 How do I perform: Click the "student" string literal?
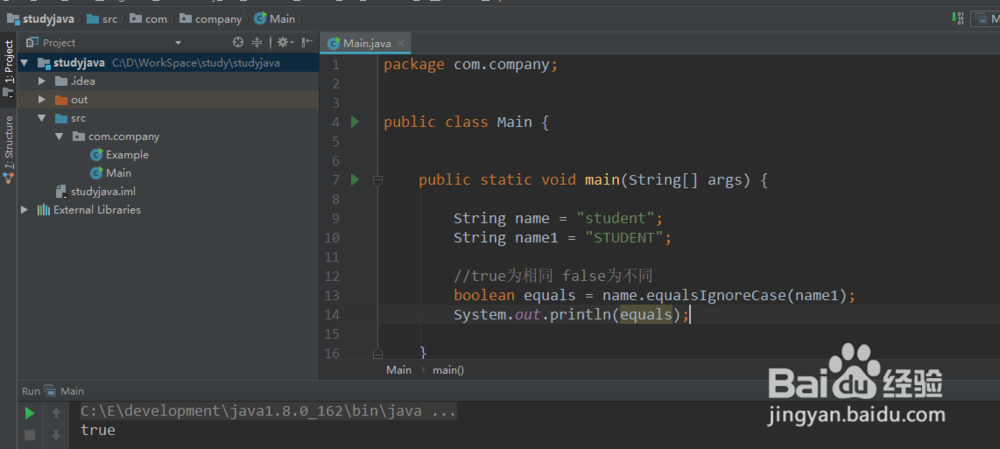point(615,218)
